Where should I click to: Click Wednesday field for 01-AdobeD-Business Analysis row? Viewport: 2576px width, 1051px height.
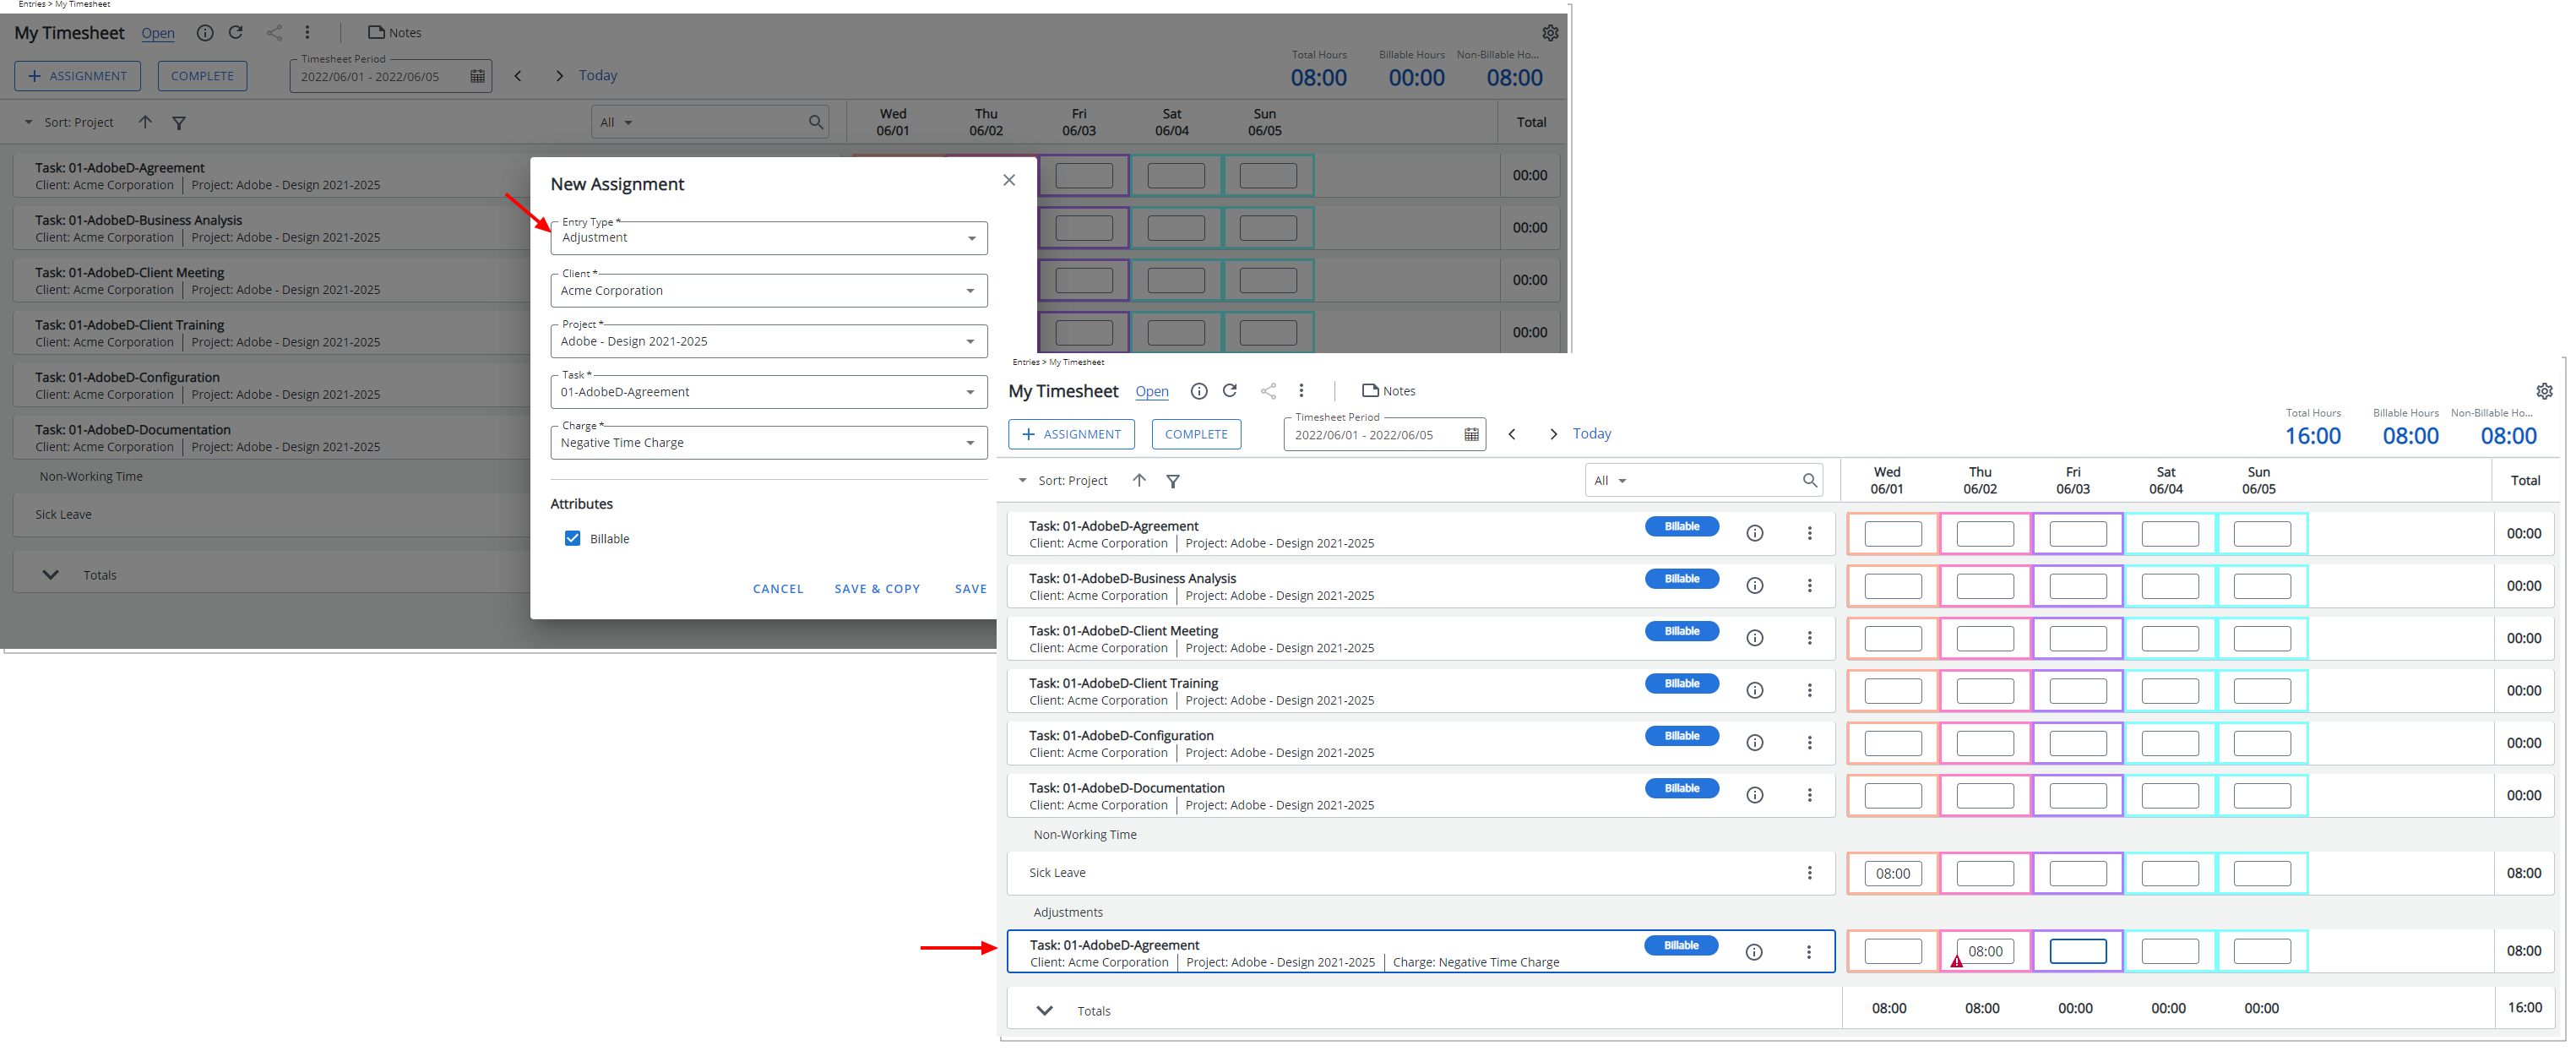[1892, 586]
